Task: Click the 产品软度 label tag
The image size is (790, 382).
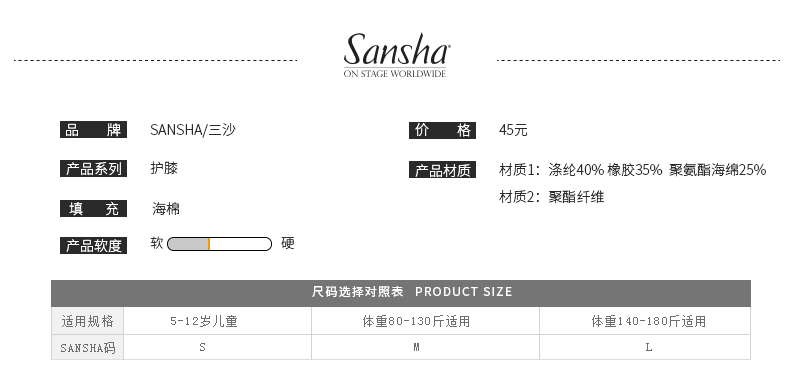Action: pos(93,245)
